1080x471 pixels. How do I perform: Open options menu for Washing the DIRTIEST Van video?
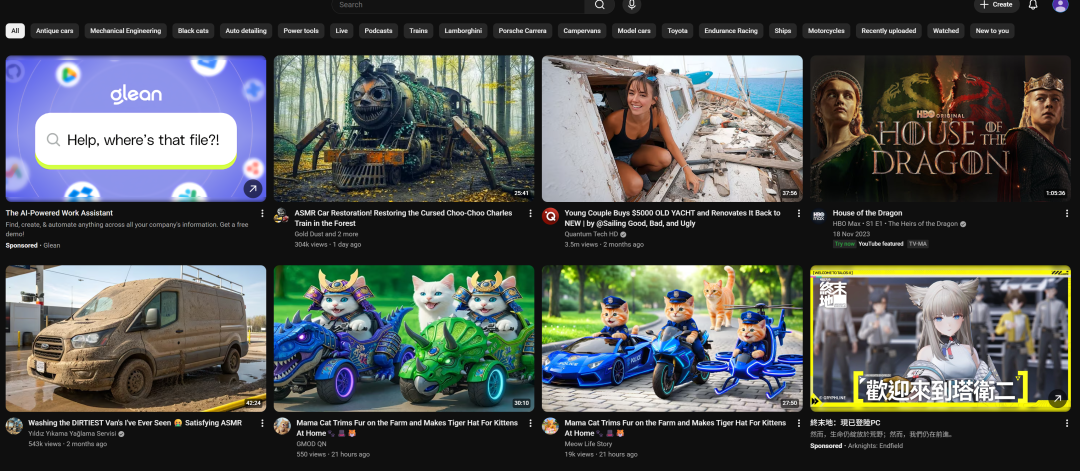(263, 423)
